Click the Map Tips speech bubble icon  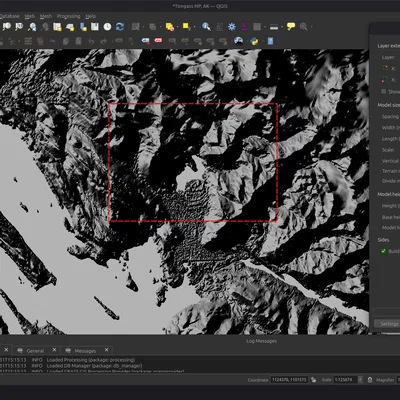[x=291, y=26]
